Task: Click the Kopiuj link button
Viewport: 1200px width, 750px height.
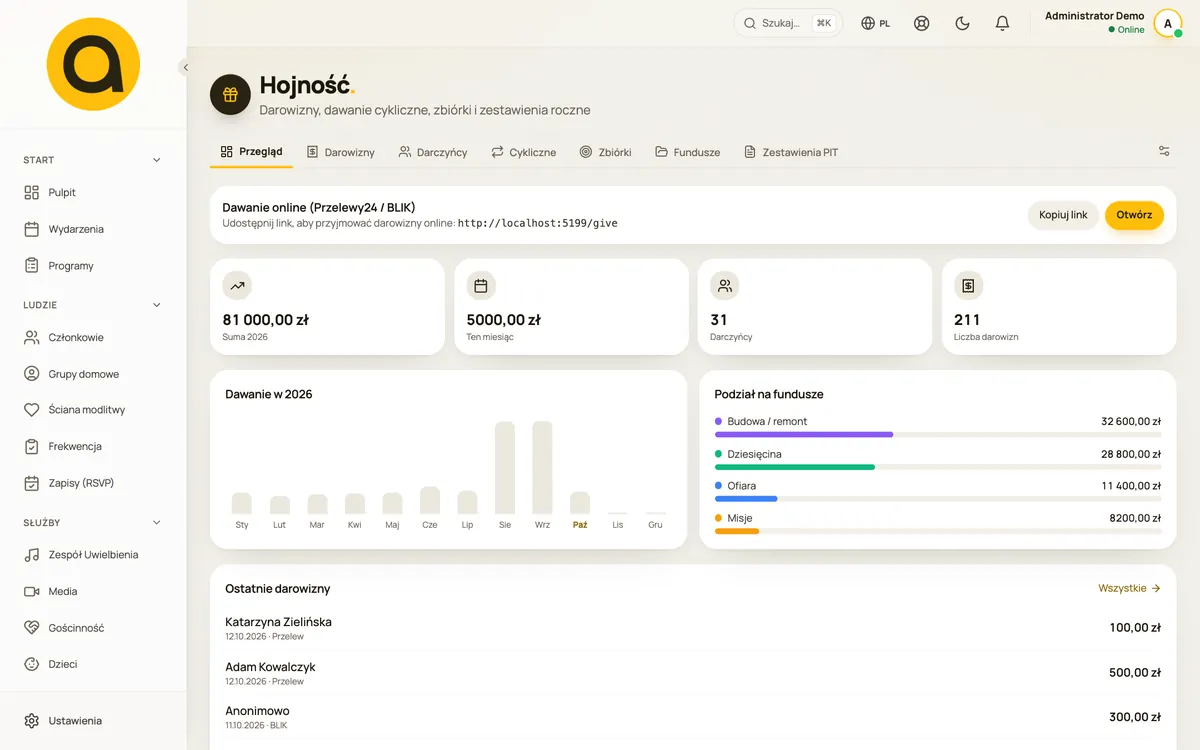Action: tap(1063, 215)
